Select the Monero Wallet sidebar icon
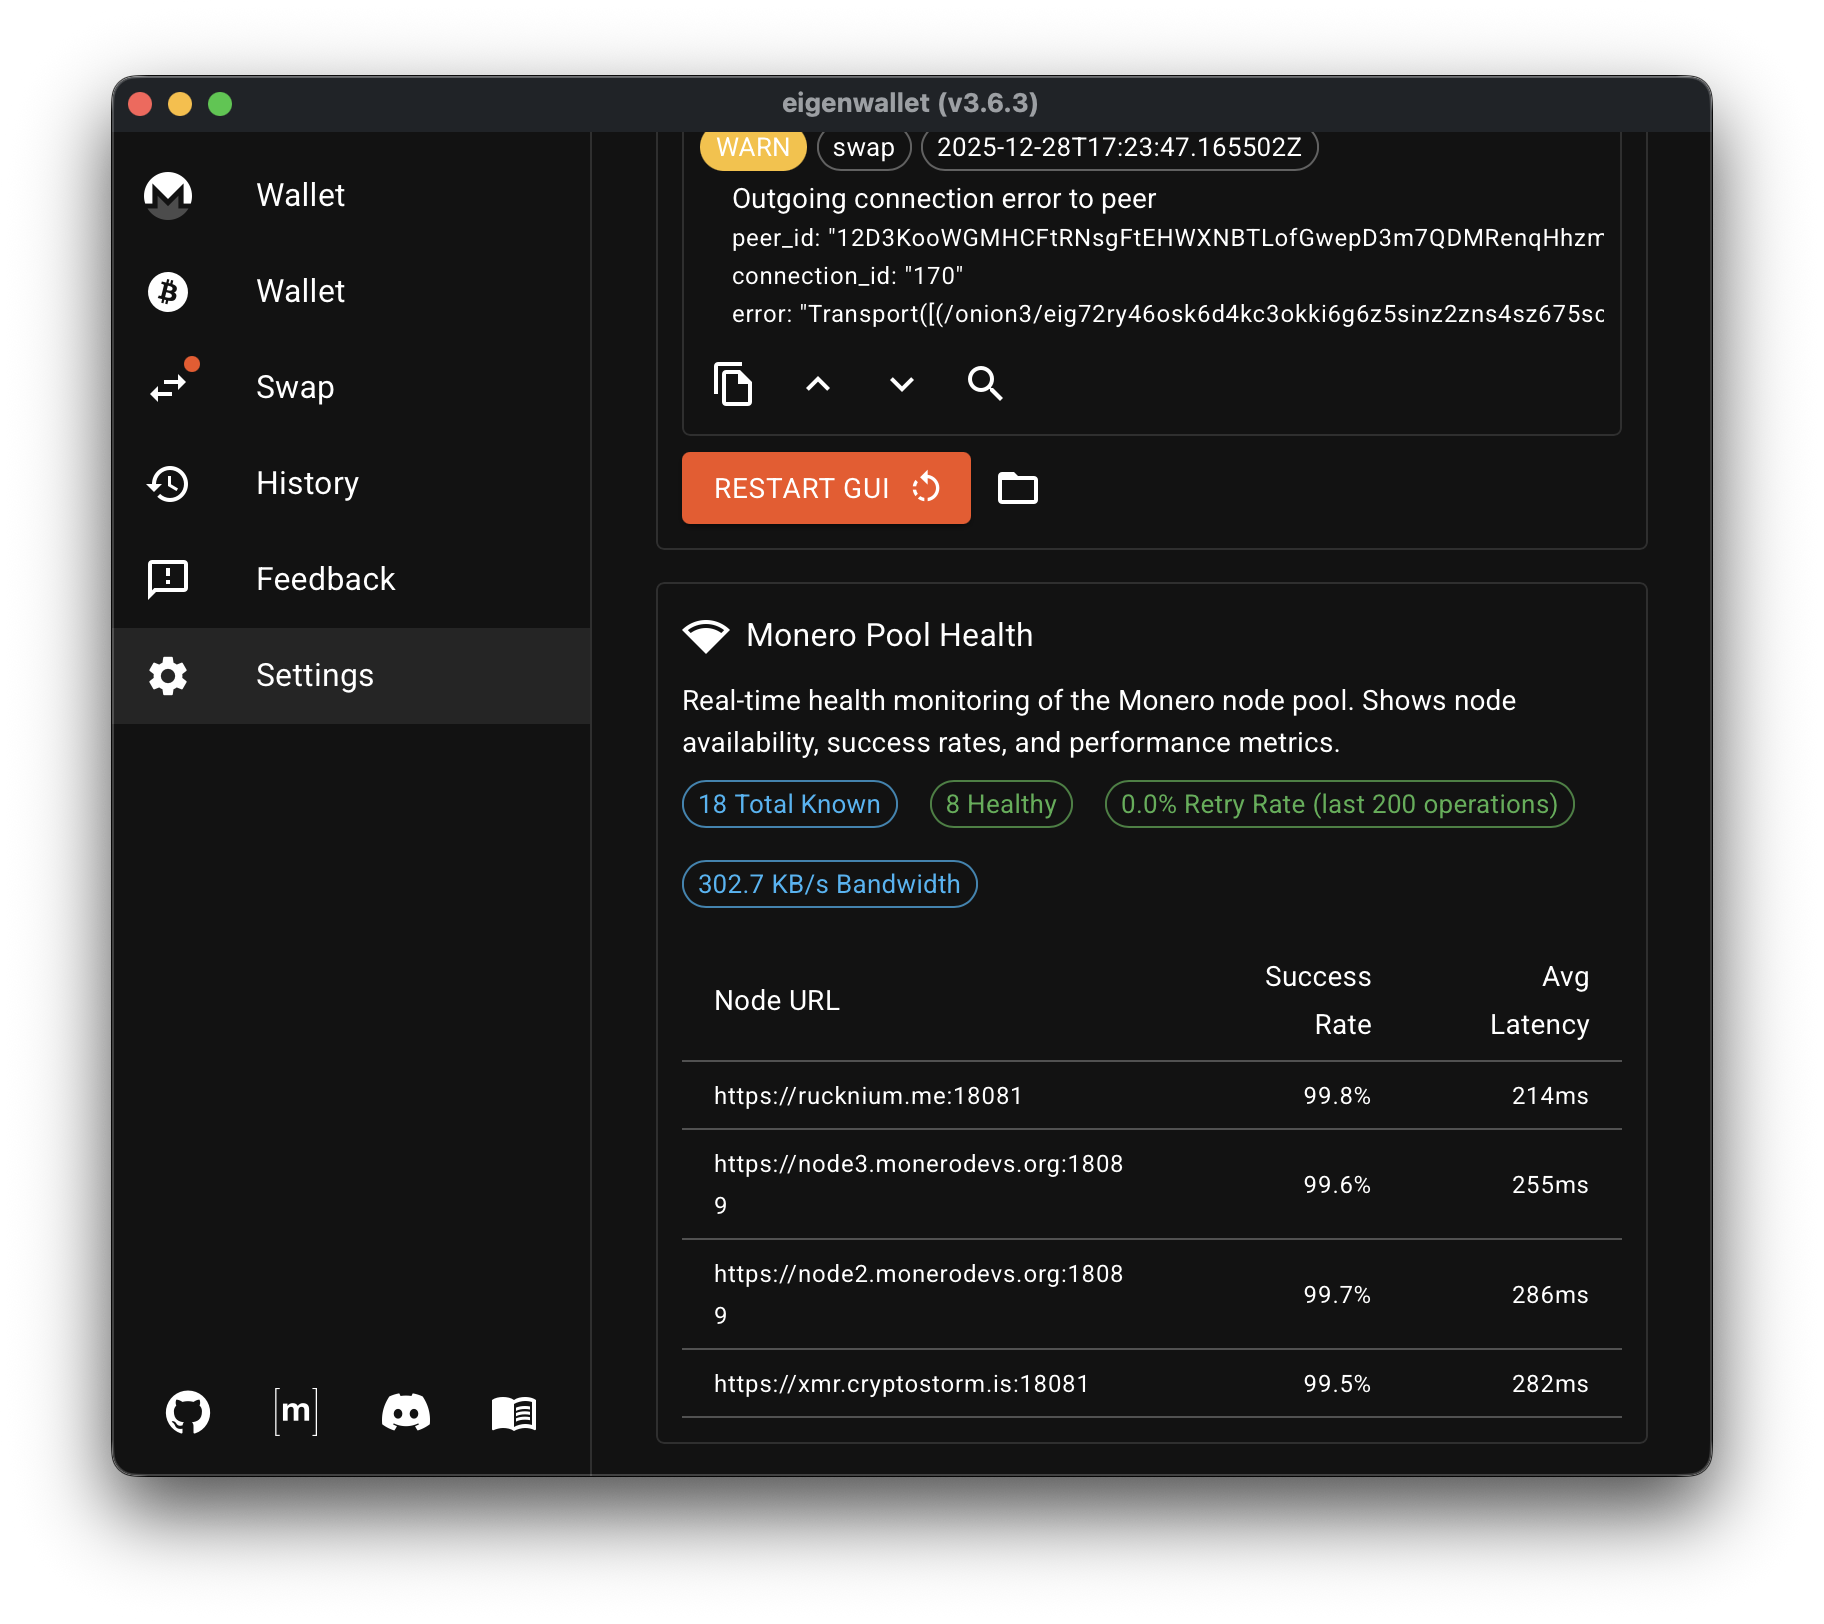Viewport: 1824px width, 1624px height. point(168,196)
